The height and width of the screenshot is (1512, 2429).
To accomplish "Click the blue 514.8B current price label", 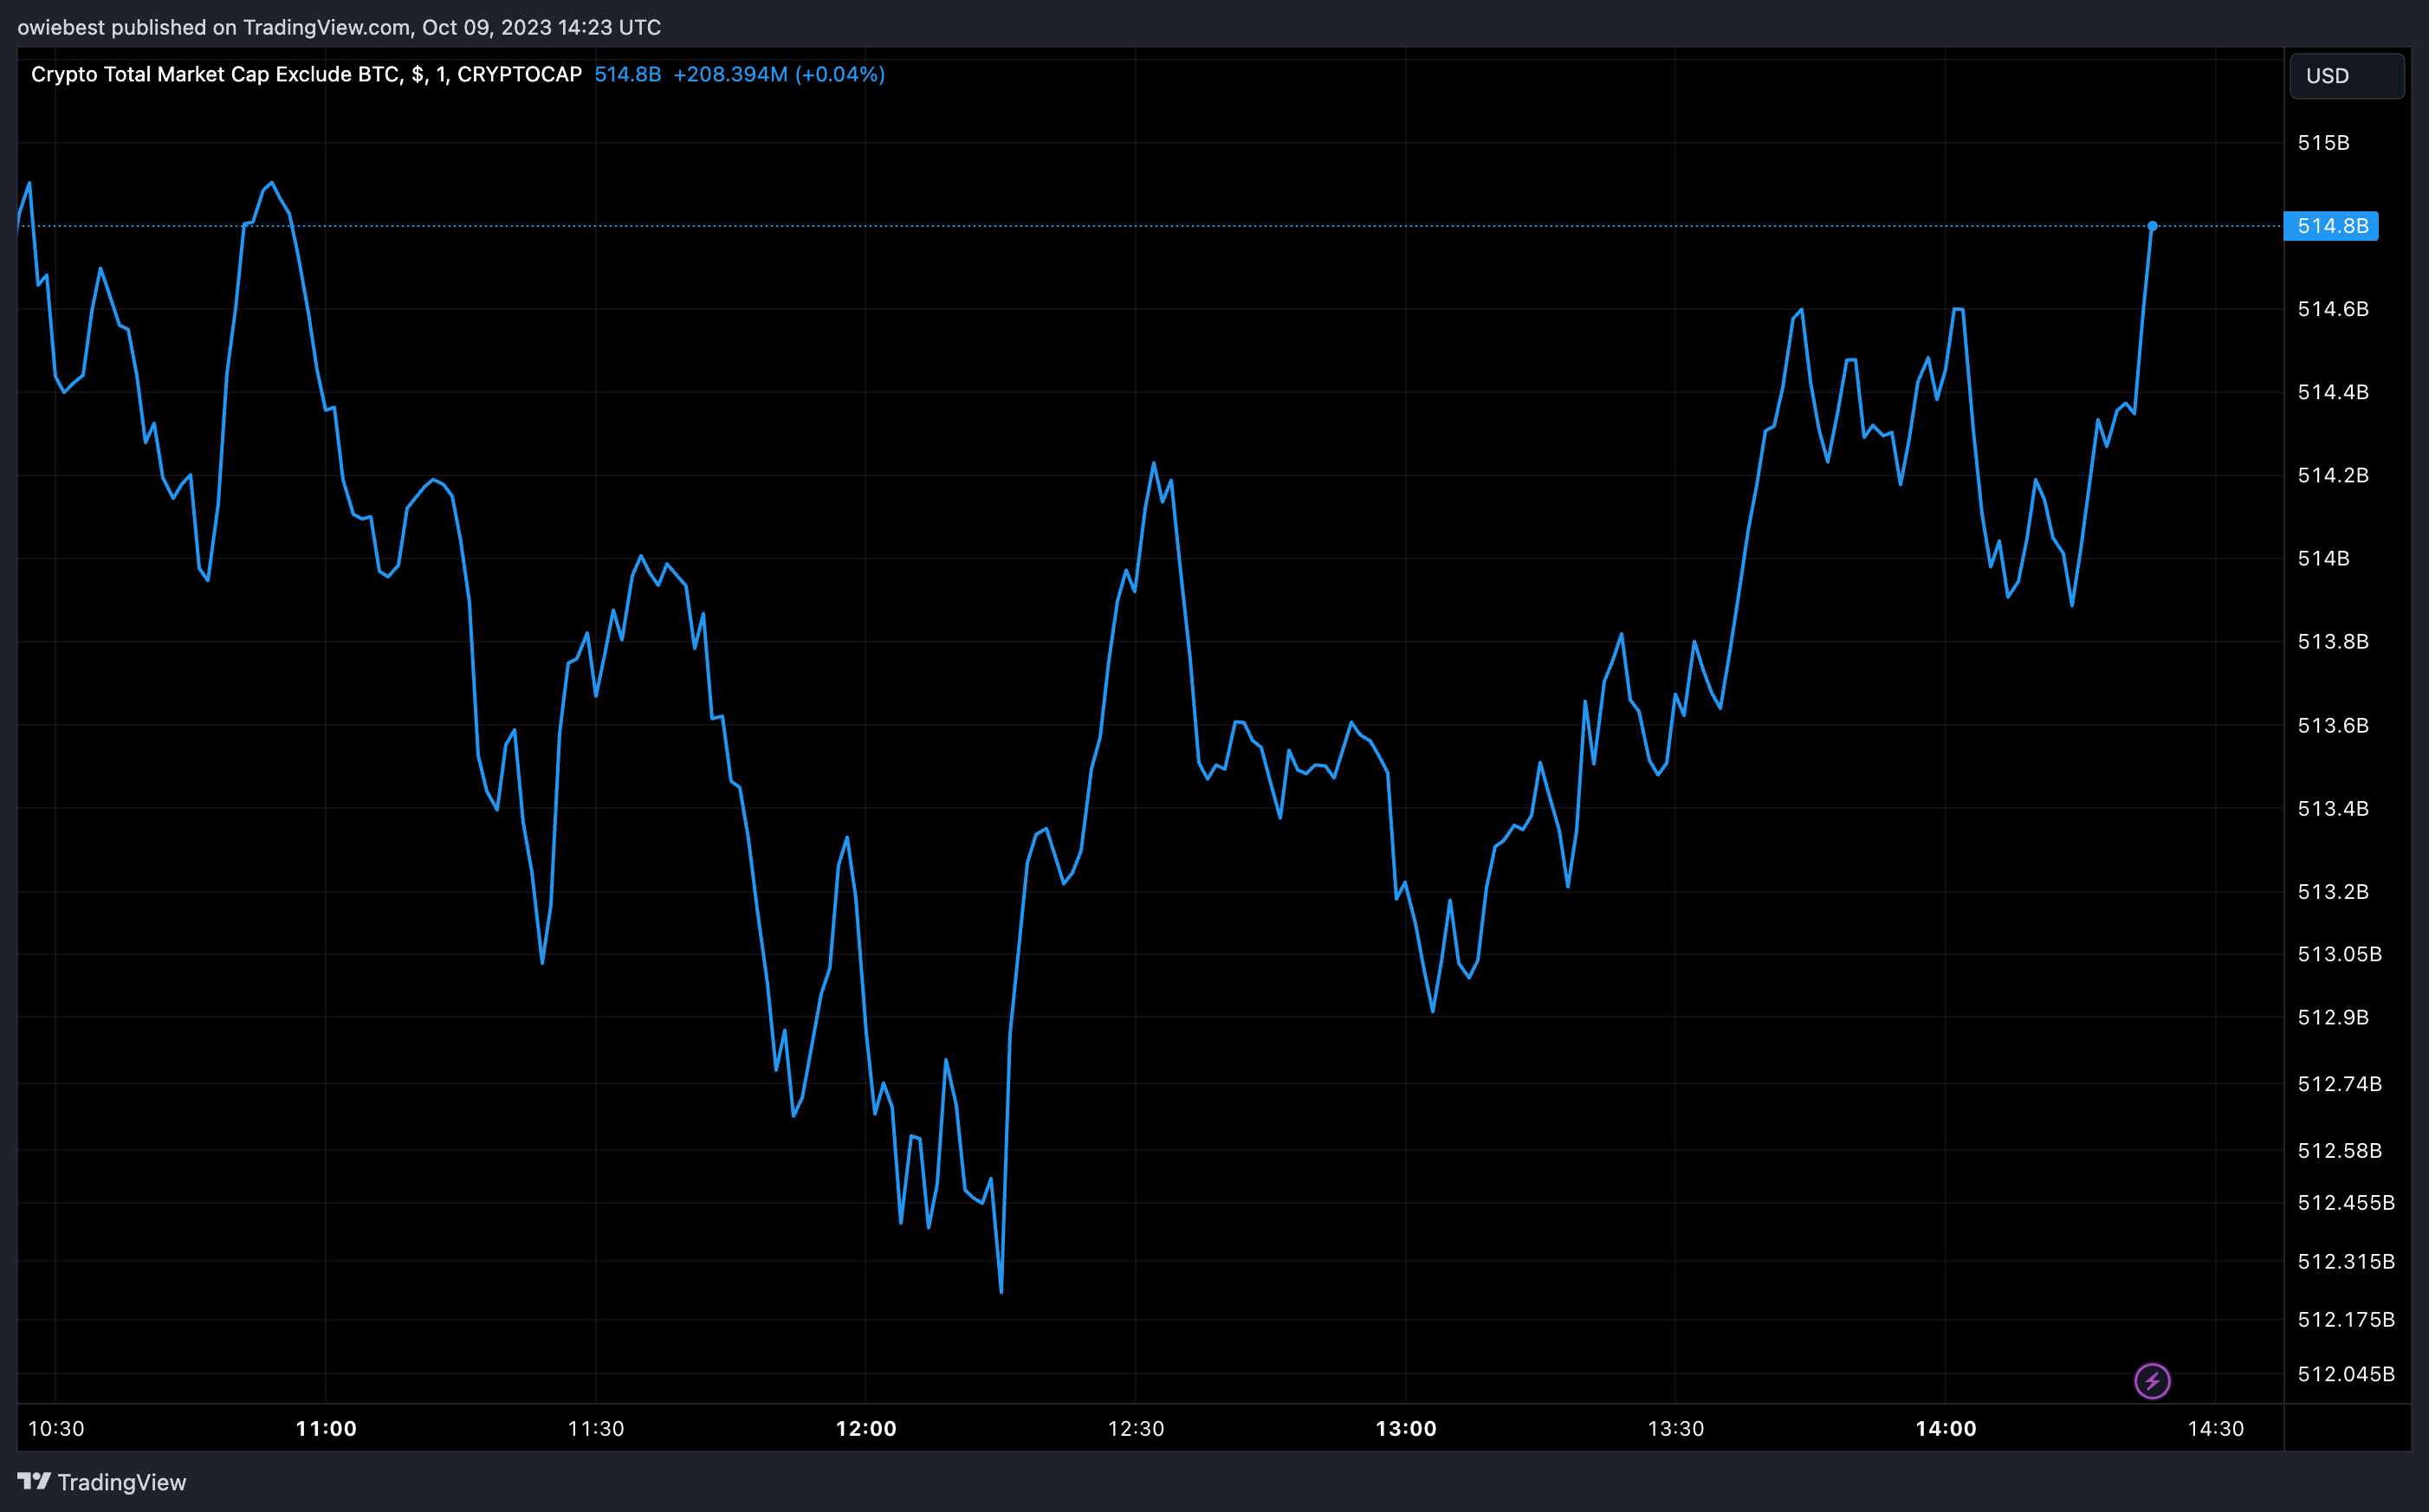I will pos(2331,226).
